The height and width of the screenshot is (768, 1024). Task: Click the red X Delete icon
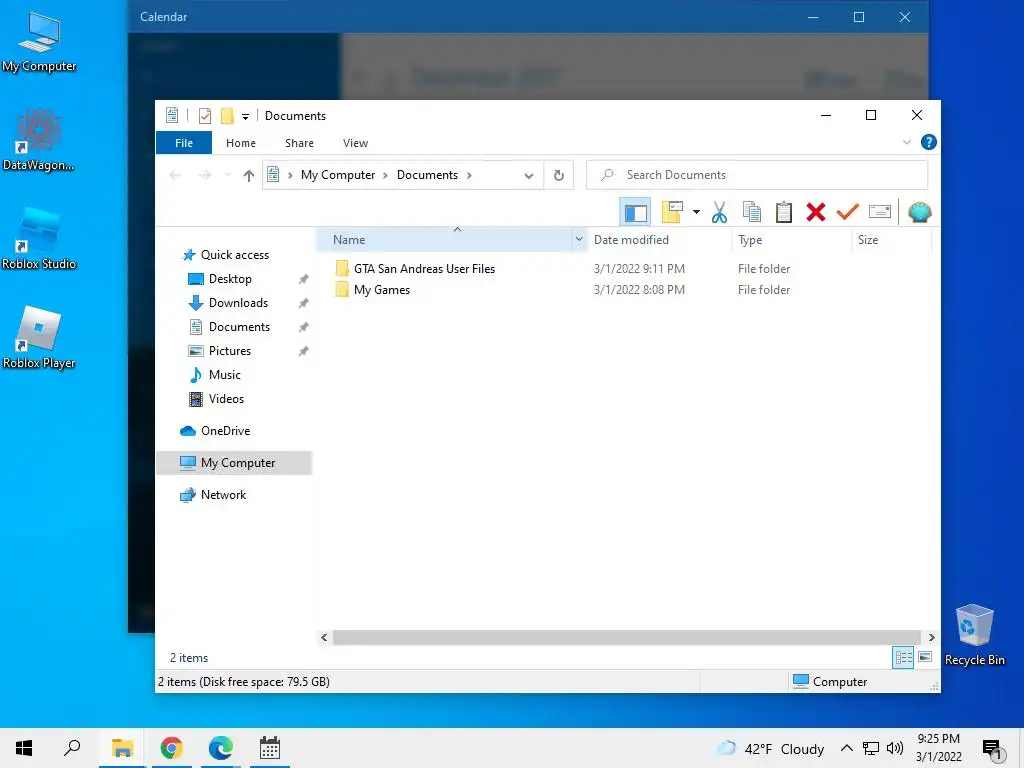point(816,212)
